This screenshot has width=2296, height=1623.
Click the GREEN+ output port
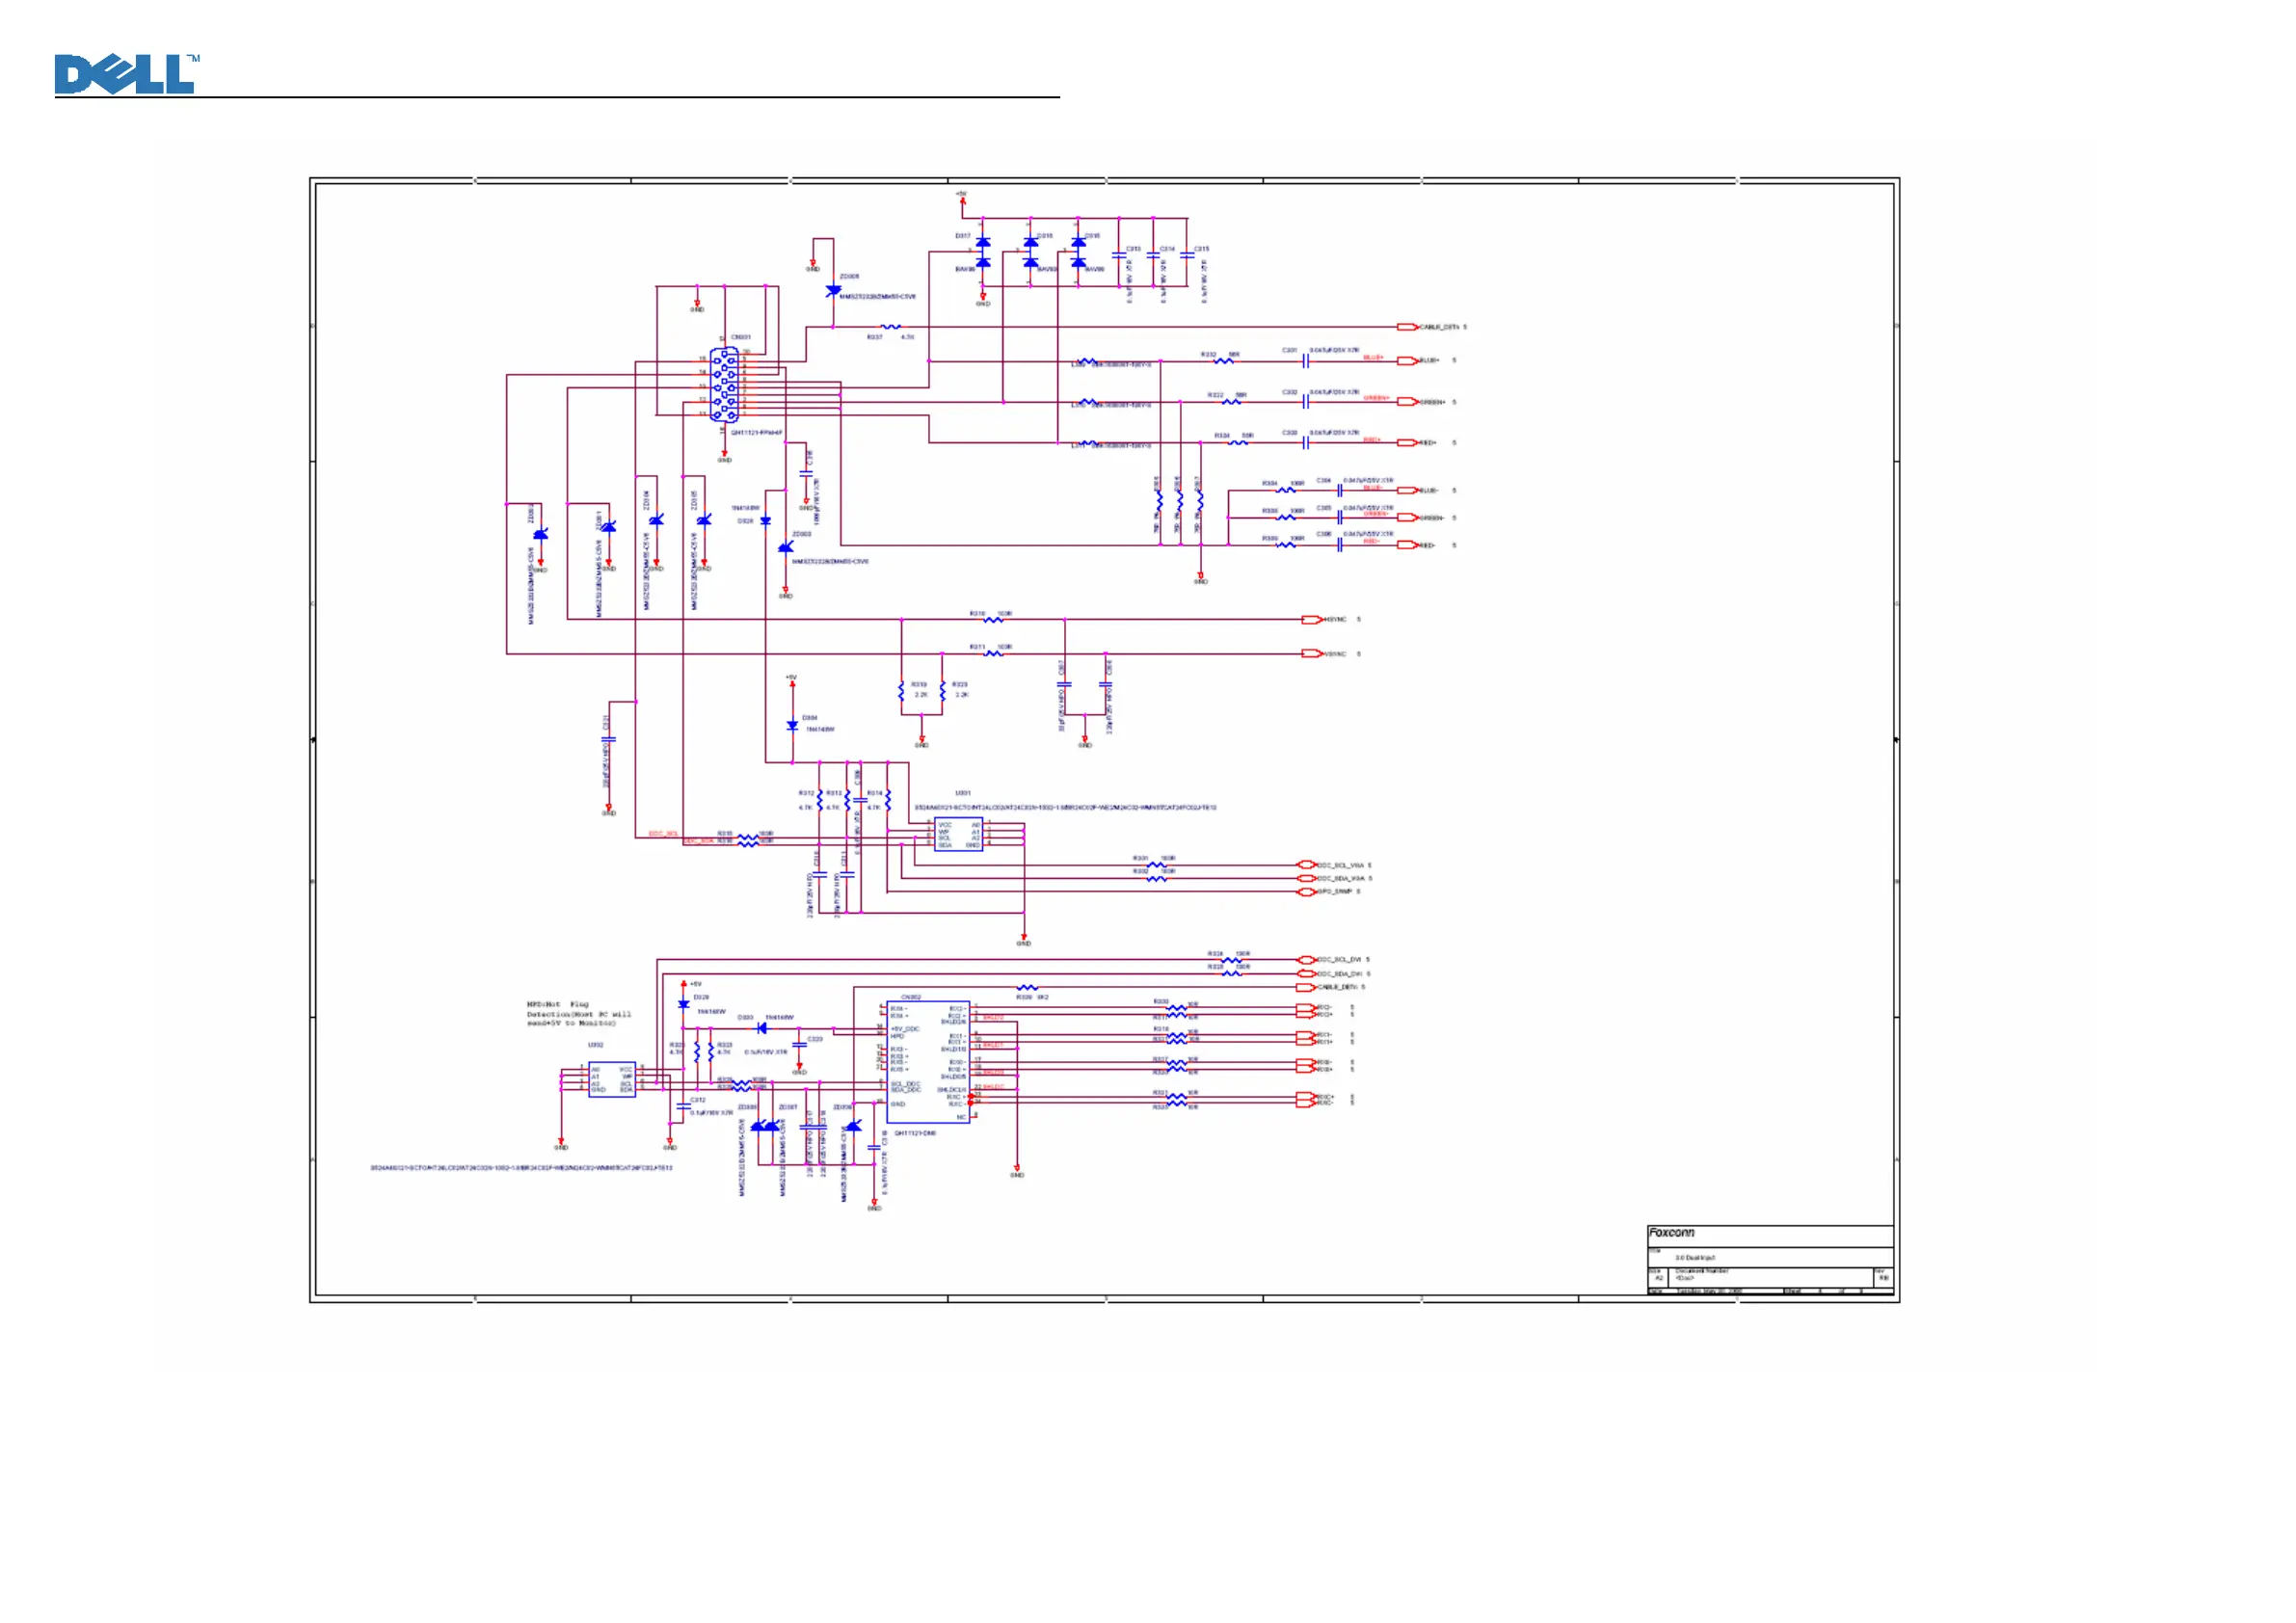pyautogui.click(x=1407, y=402)
